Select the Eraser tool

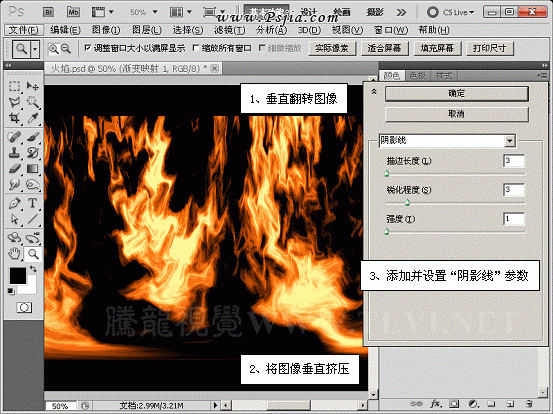click(x=14, y=169)
